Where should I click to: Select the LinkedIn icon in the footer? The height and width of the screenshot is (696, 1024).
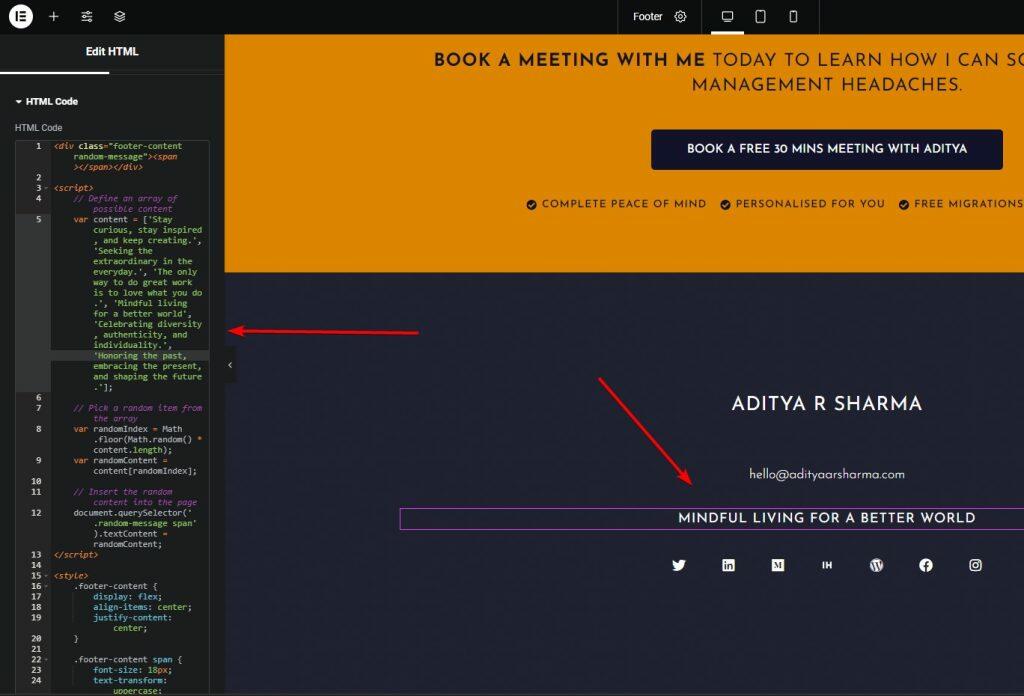(x=728, y=565)
